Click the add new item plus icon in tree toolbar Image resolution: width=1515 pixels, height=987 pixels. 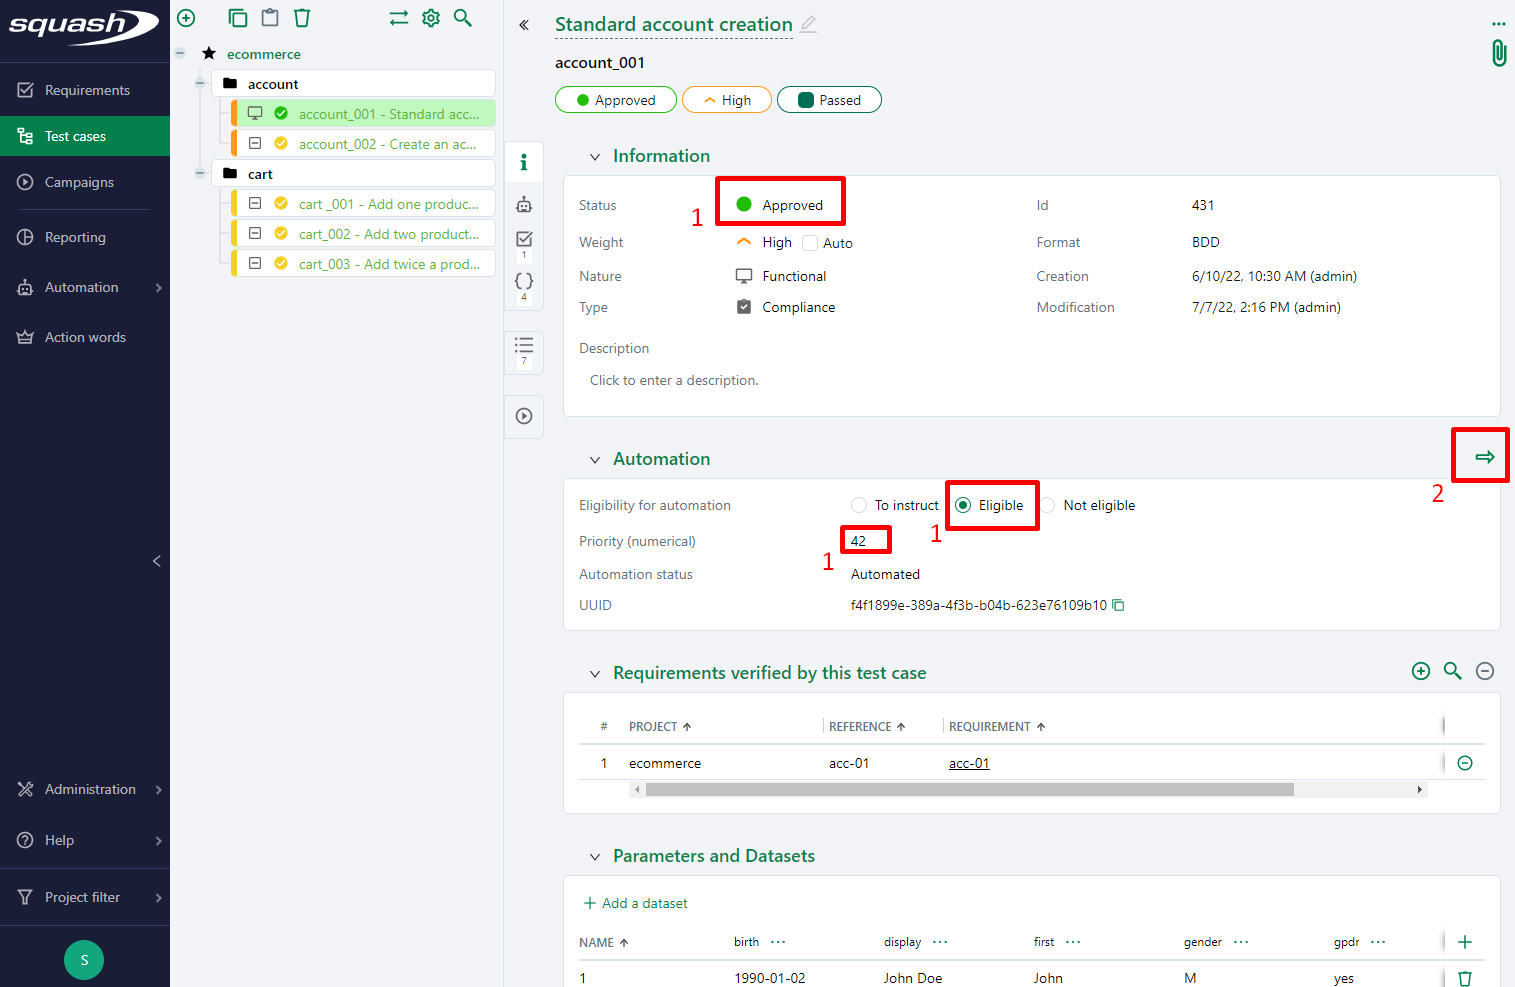click(x=186, y=18)
